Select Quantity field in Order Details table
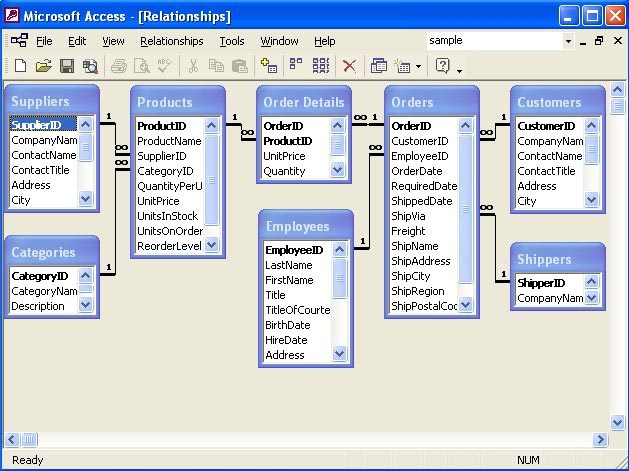The height and width of the screenshot is (471, 629). (296, 171)
